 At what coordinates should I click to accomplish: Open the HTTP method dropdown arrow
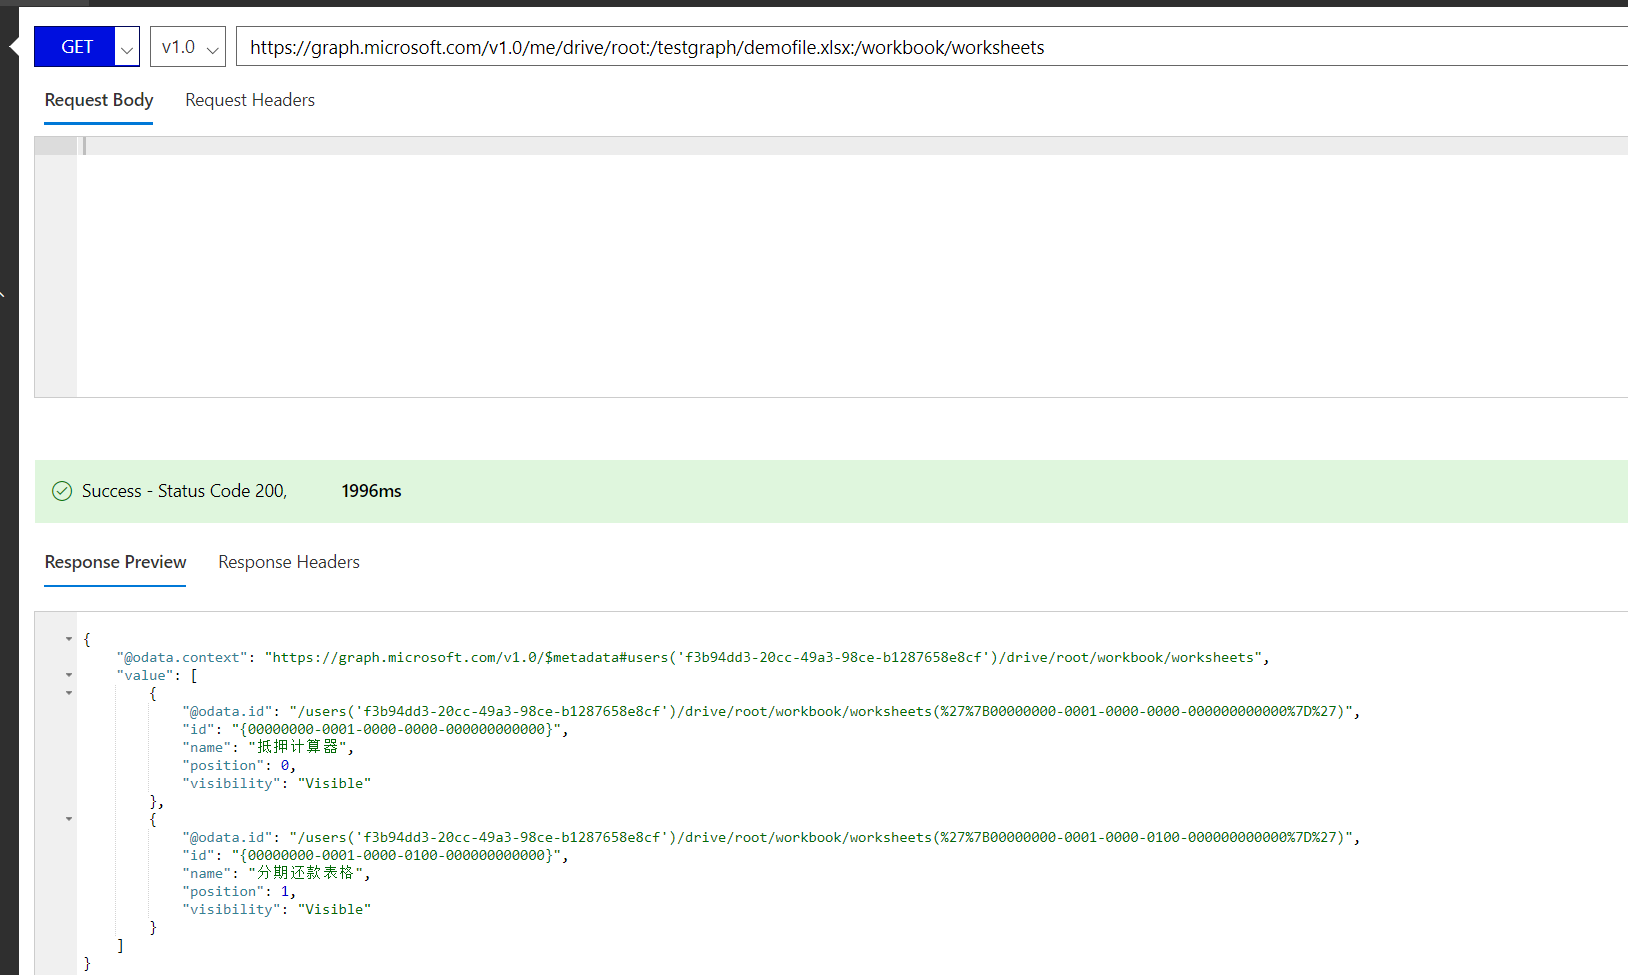pos(127,48)
